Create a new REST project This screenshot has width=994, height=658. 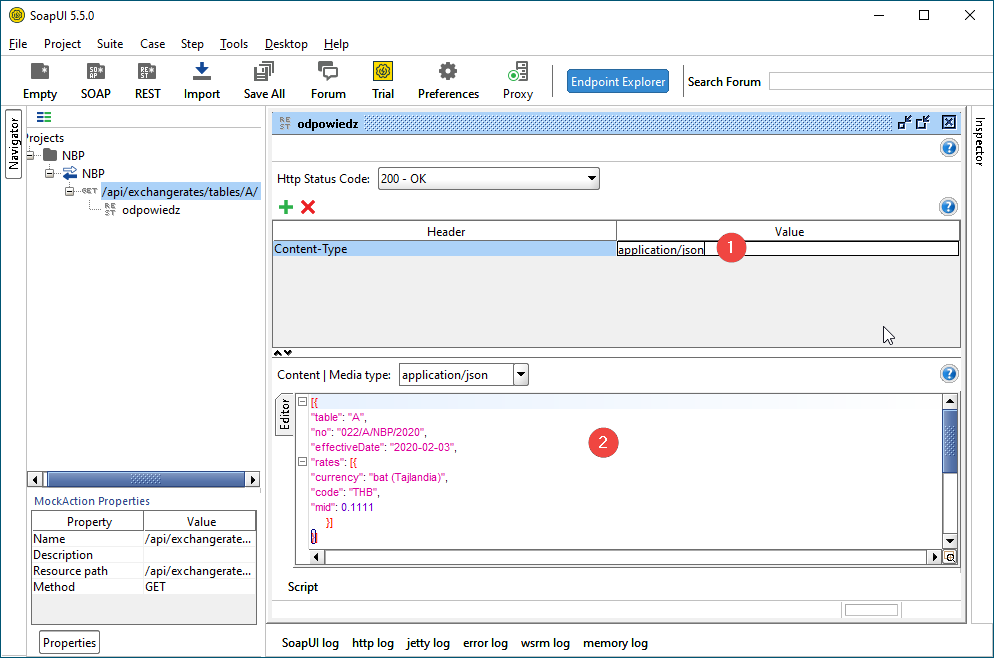147,81
